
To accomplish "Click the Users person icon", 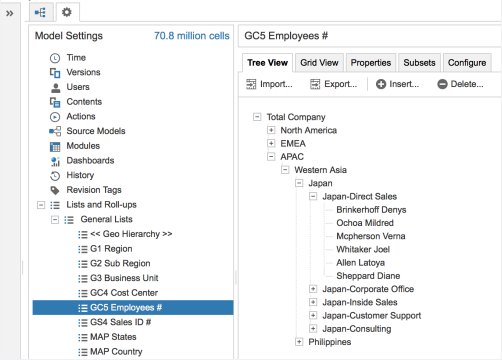I will (x=55, y=88).
